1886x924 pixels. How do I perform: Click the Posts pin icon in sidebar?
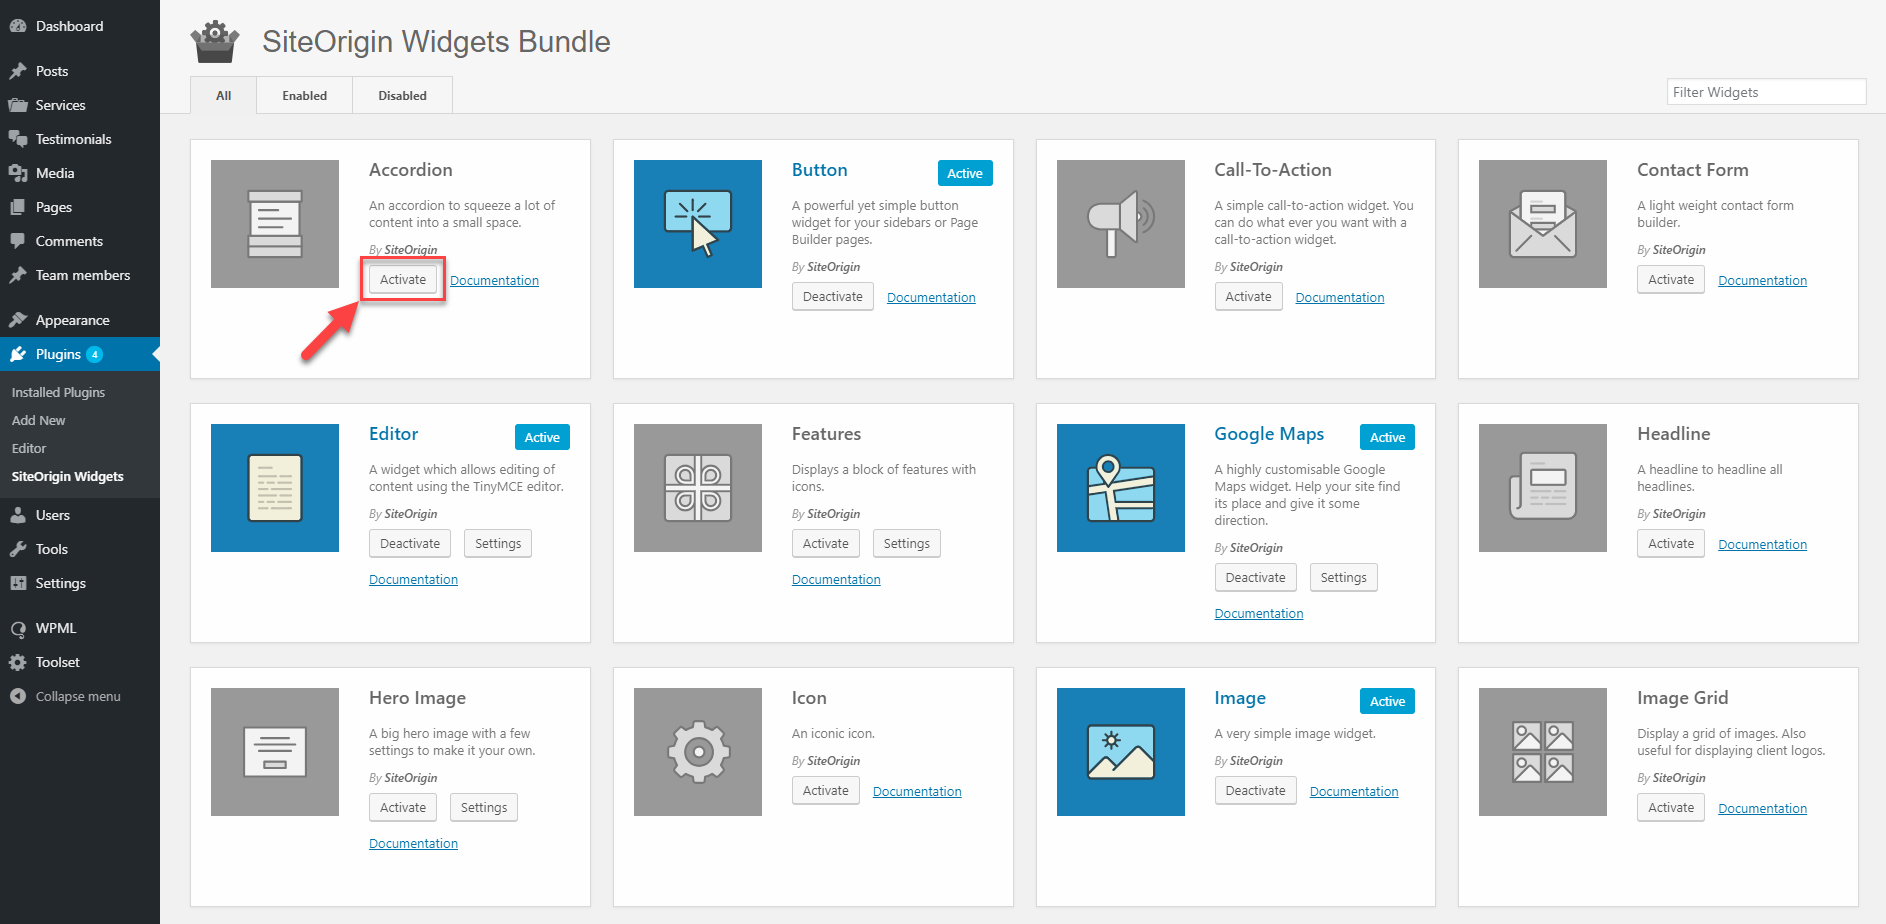(18, 71)
